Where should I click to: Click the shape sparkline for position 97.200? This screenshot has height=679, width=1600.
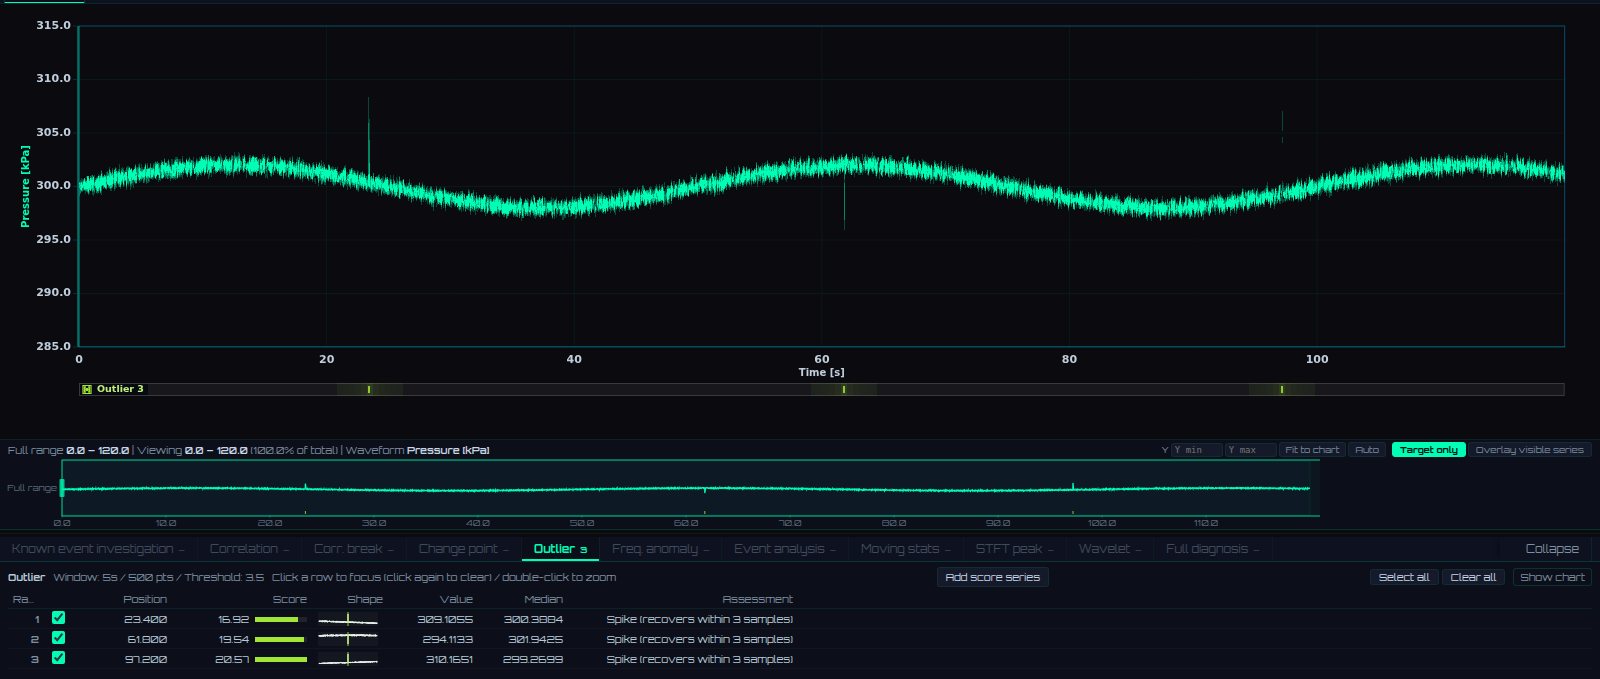[348, 659]
